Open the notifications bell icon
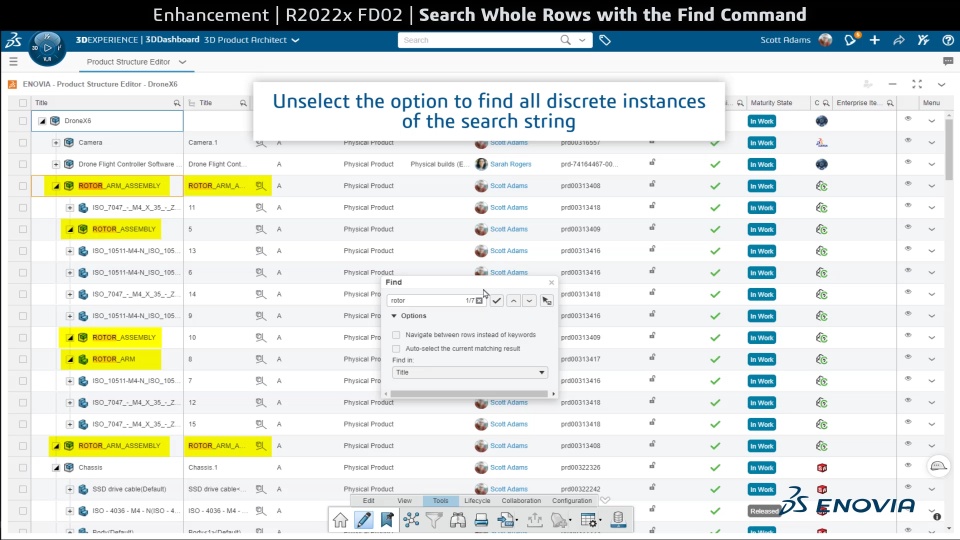The width and height of the screenshot is (960, 540). click(850, 40)
